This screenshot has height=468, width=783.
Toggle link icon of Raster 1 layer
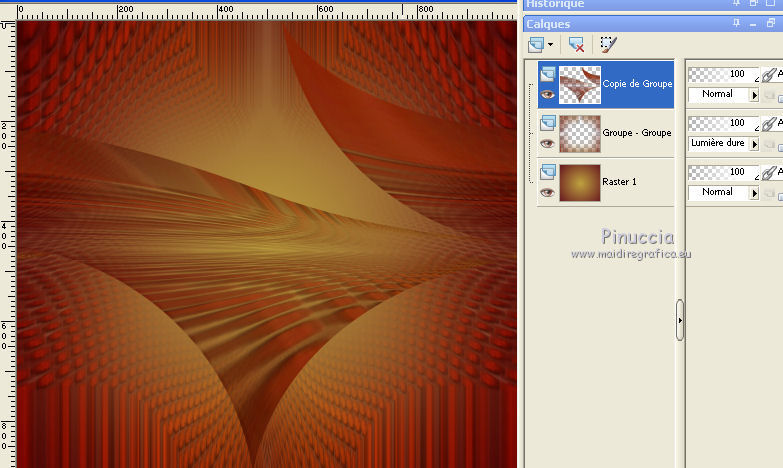point(769,172)
